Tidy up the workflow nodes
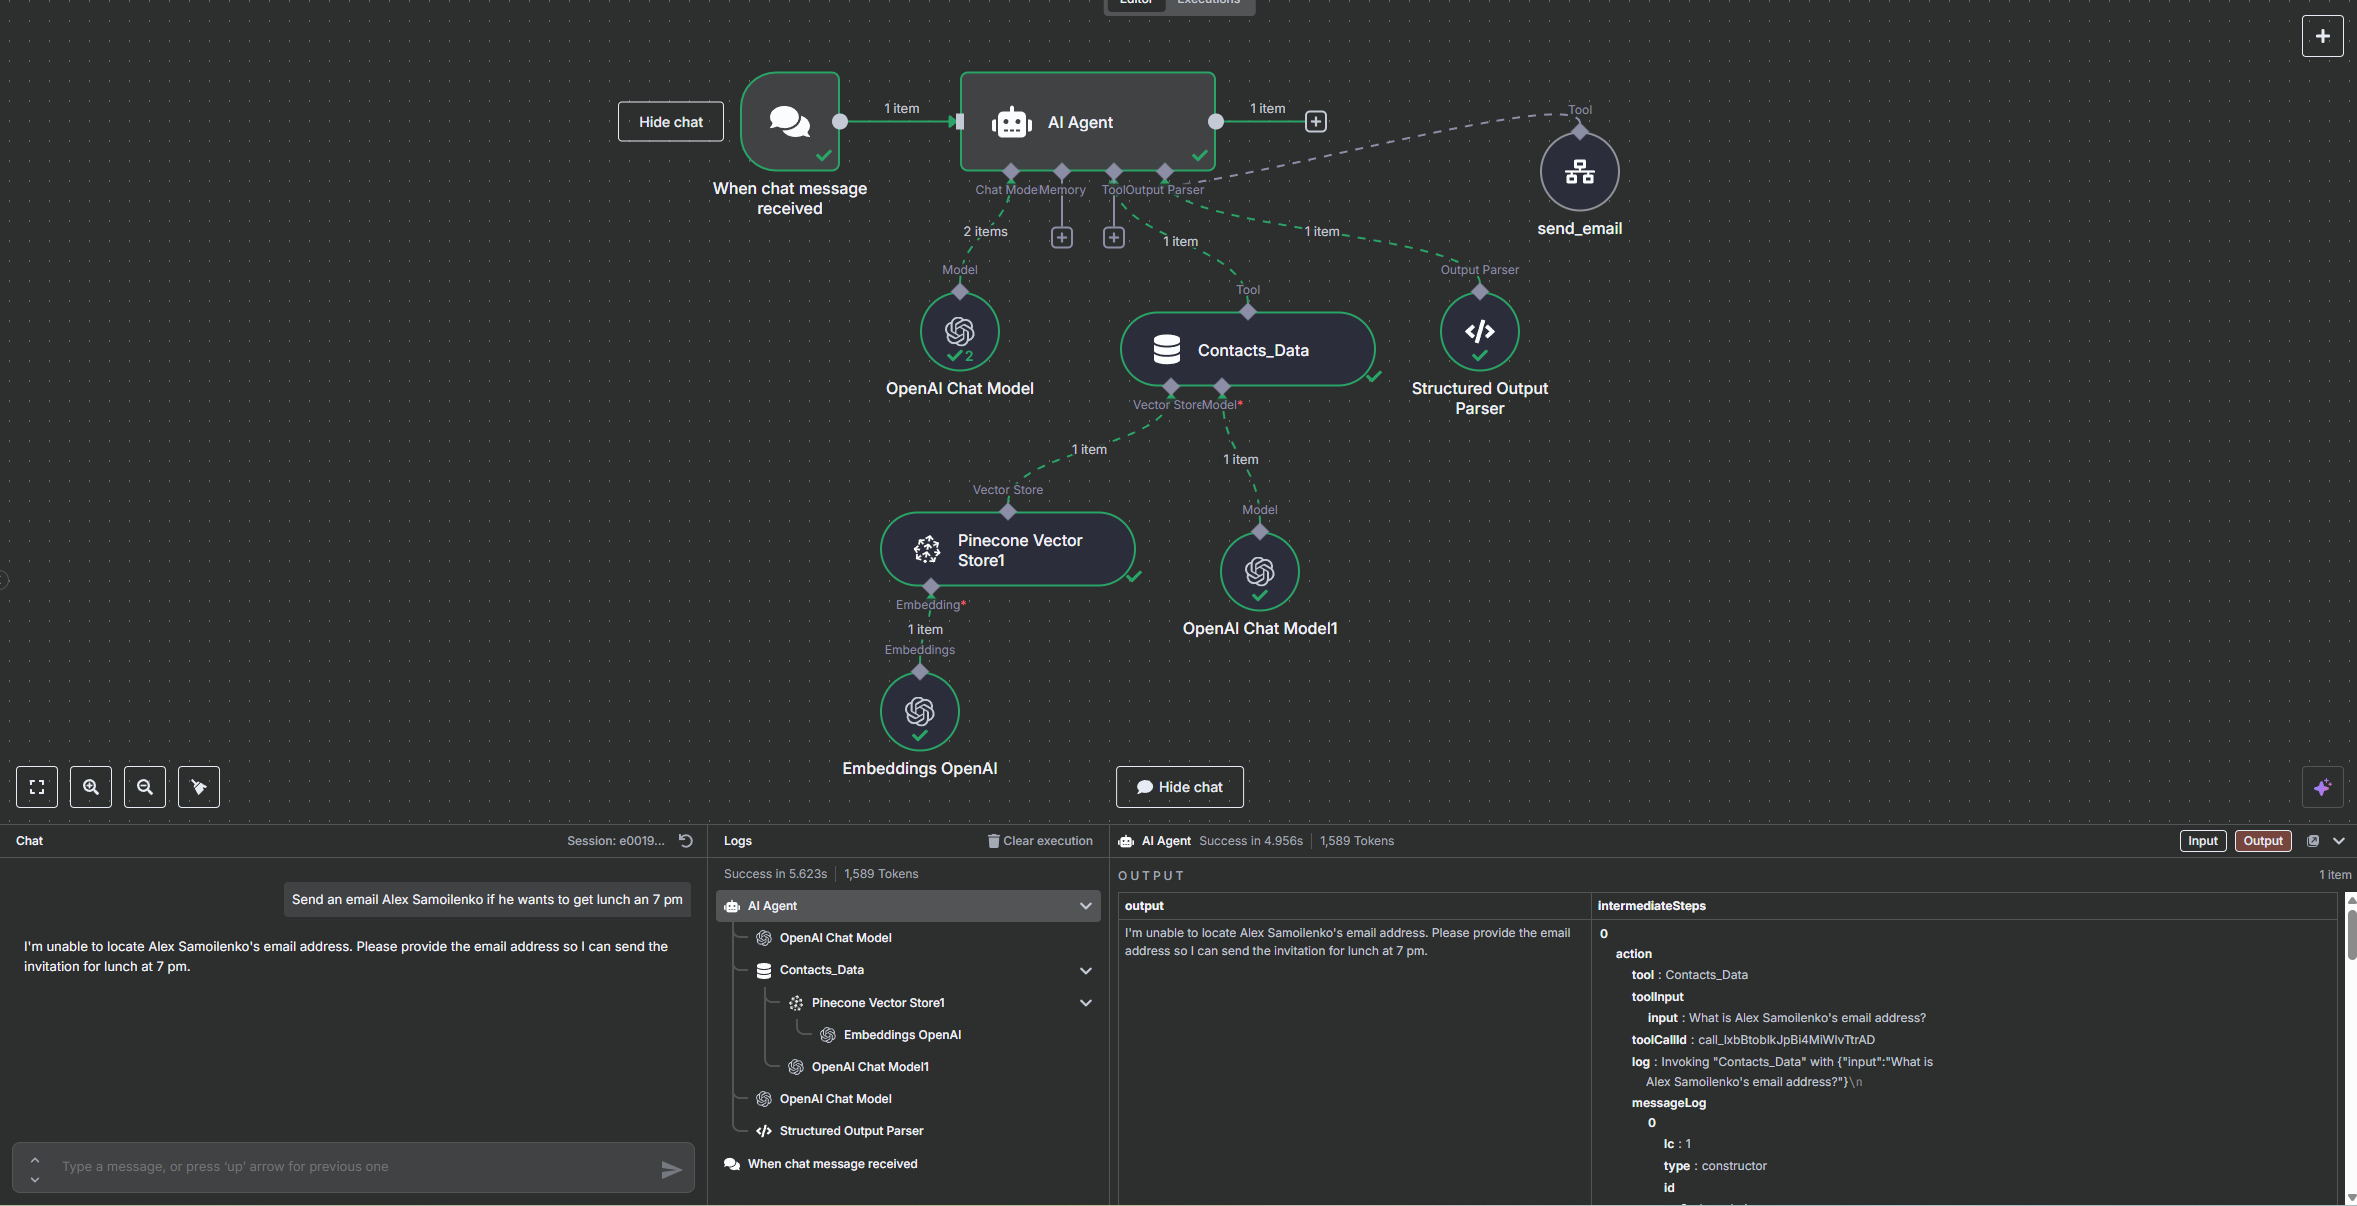This screenshot has width=2357, height=1206. (199, 787)
